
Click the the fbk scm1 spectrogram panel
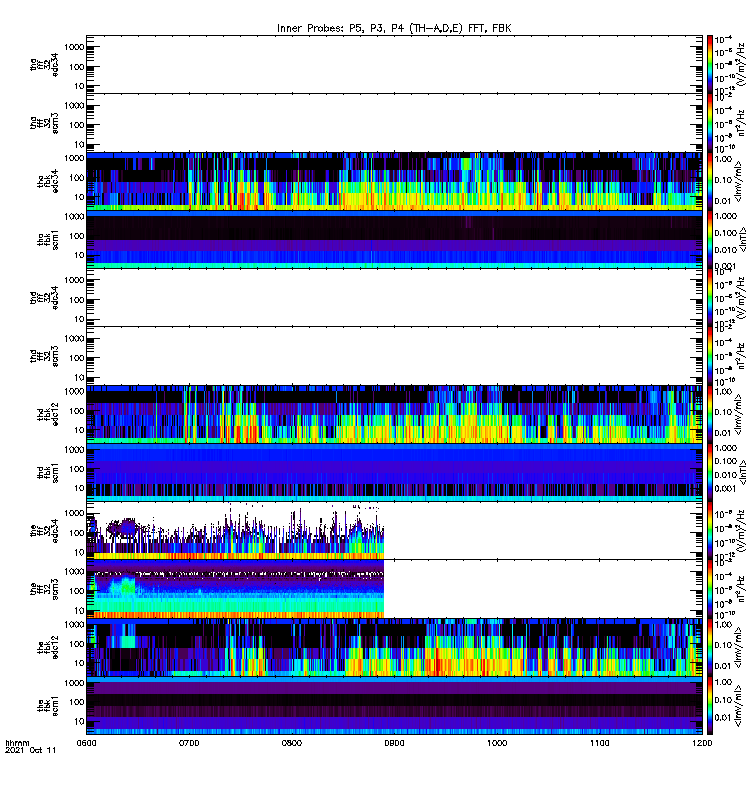pyautogui.click(x=394, y=706)
